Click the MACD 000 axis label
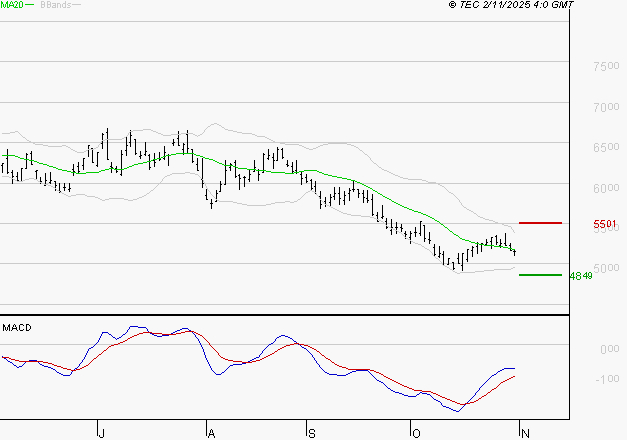Image resolution: width=627 pixels, height=440 pixels. pyautogui.click(x=610, y=349)
